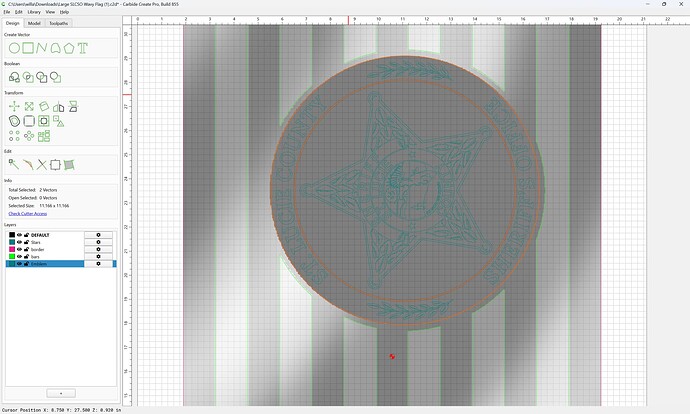Screen dimensions: 690x414
Task: Select the Polyline tool
Action: [x=41, y=48]
